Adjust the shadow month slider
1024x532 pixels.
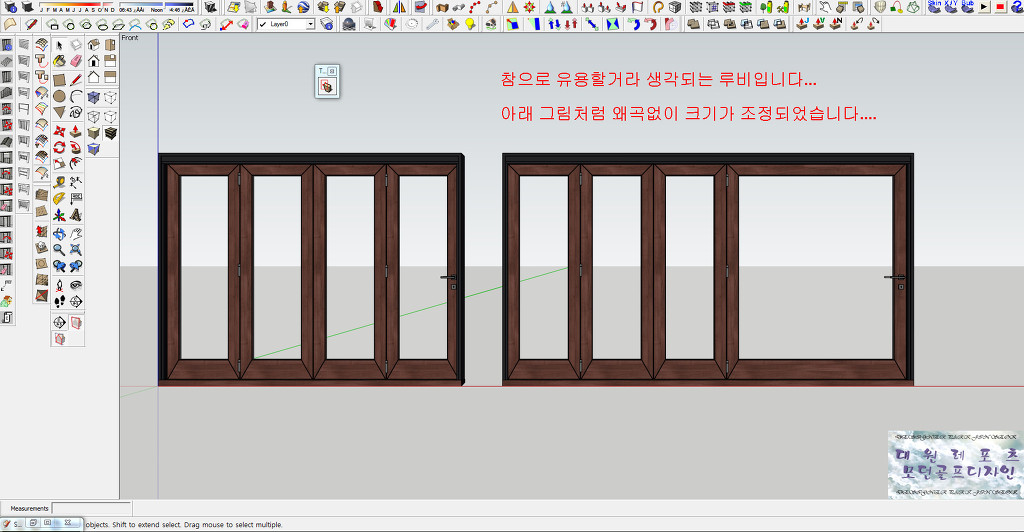77,5
